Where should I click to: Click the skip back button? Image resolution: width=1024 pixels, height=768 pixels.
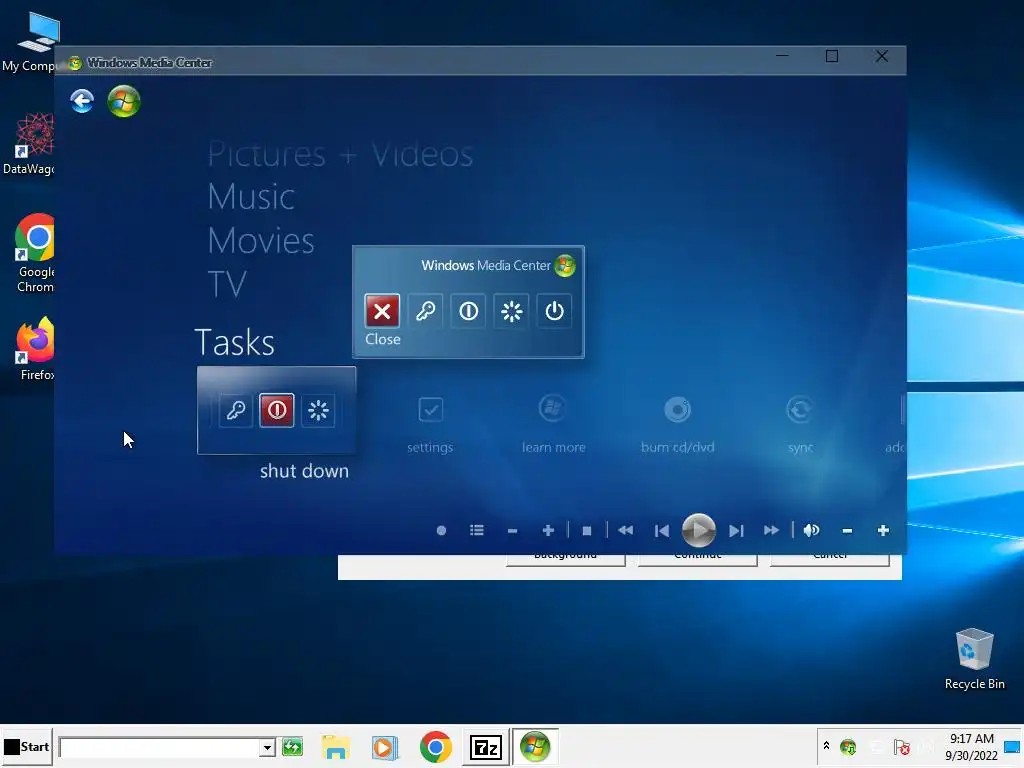[x=662, y=531]
